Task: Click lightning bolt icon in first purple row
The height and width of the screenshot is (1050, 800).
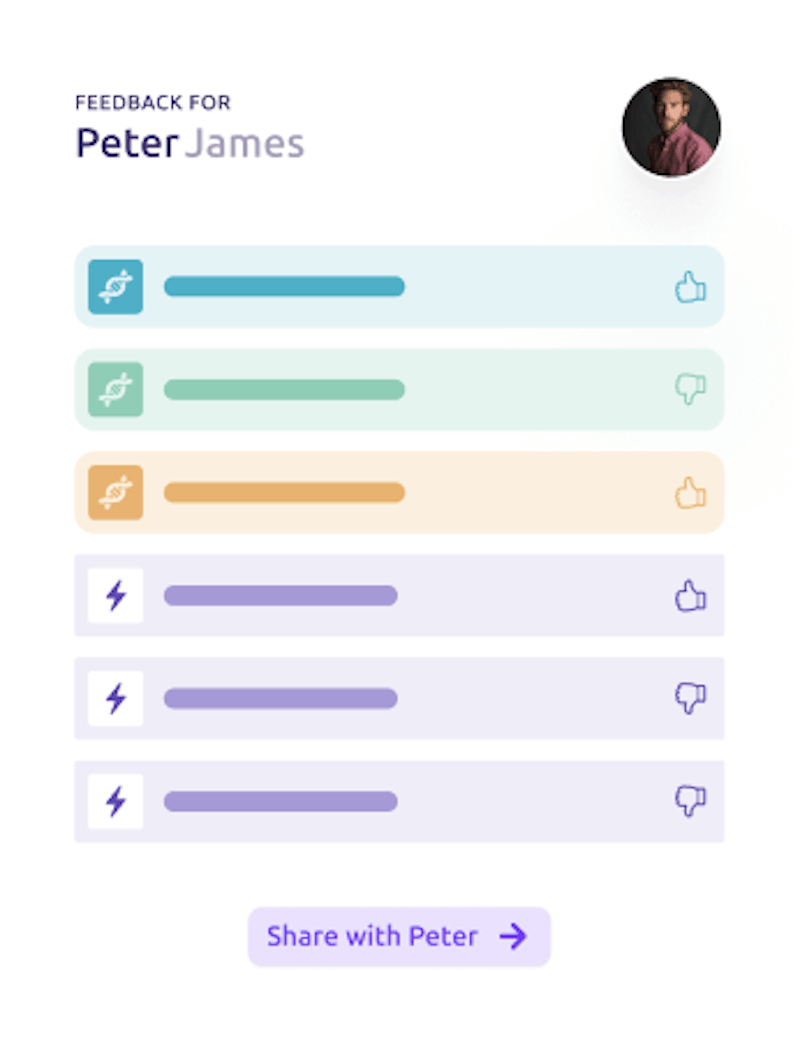Action: pos(115,596)
